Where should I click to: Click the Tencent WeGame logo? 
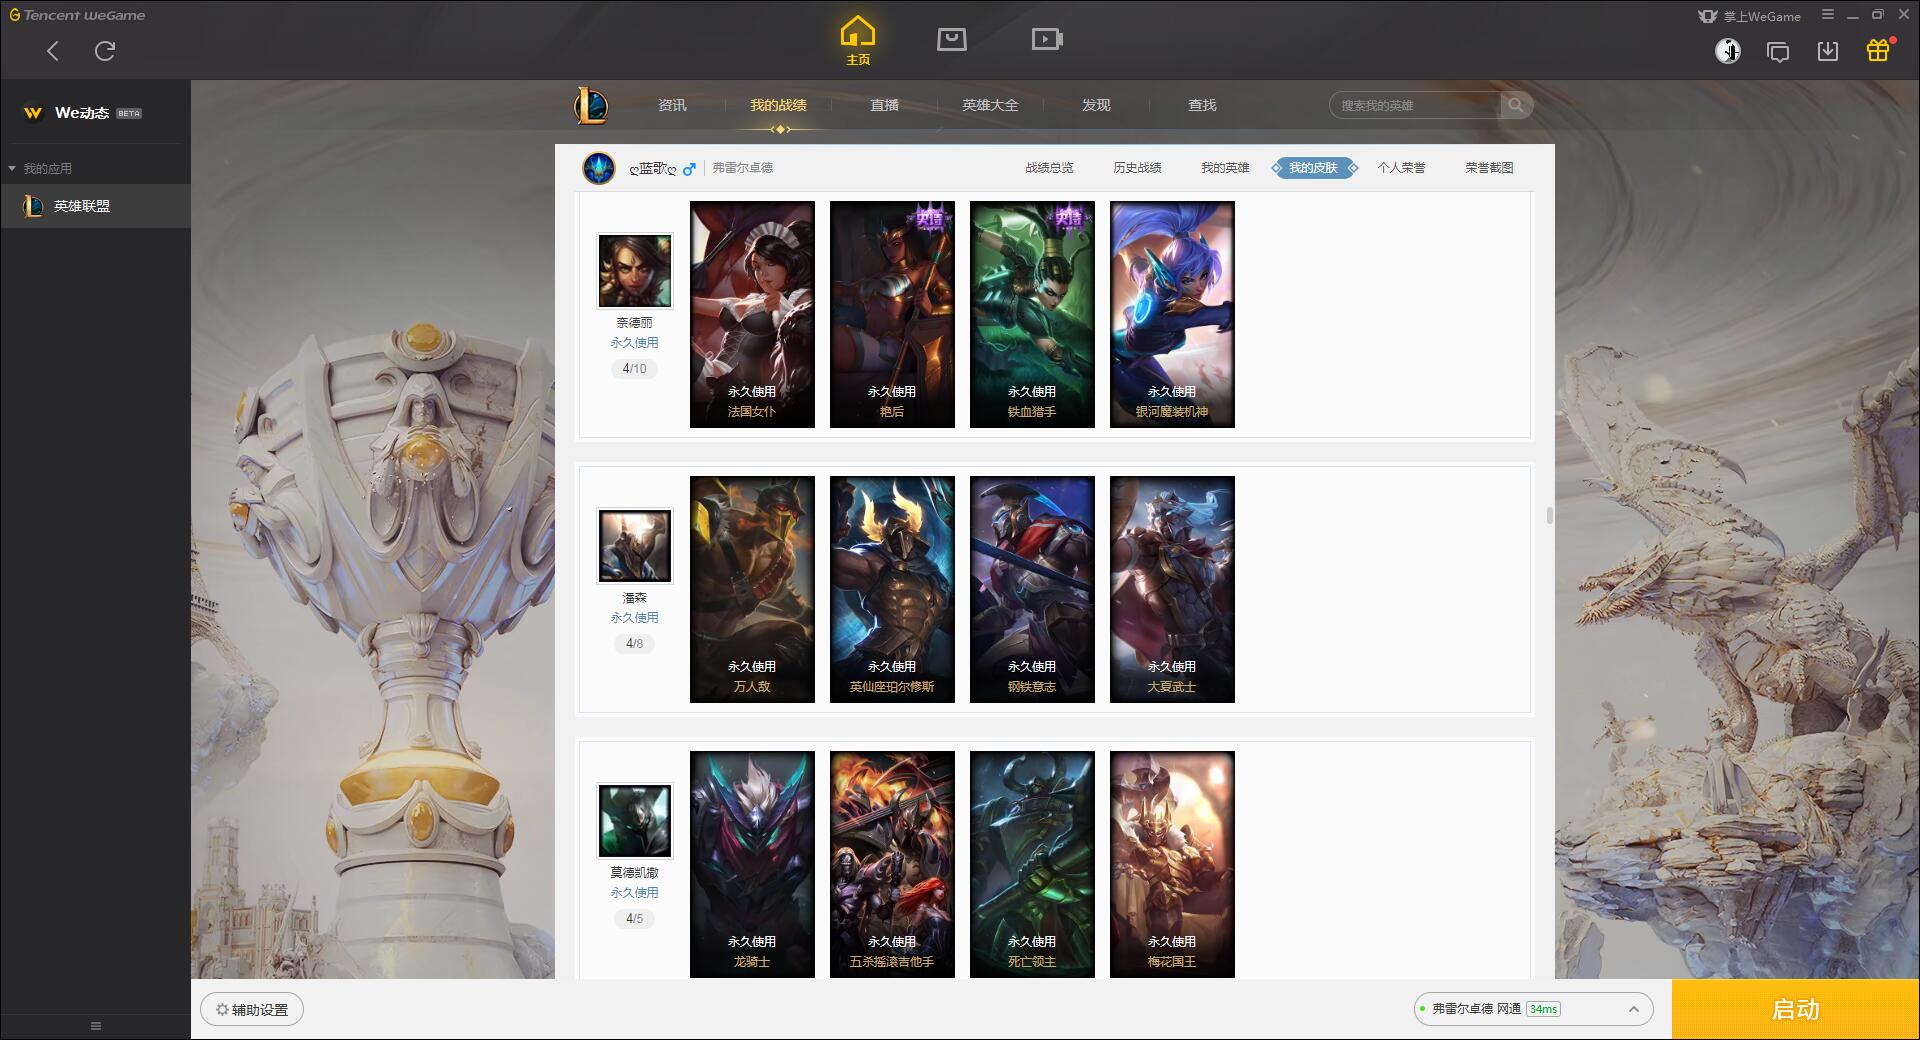point(77,15)
